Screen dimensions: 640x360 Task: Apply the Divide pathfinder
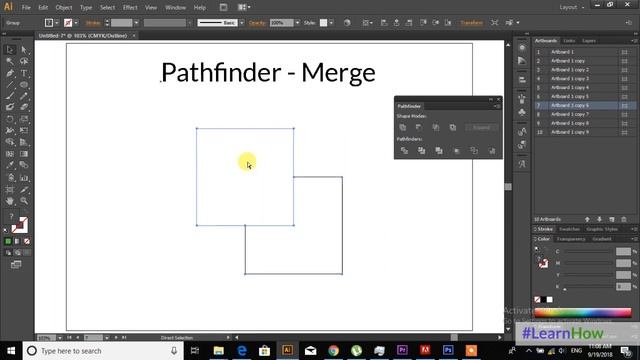click(404, 151)
